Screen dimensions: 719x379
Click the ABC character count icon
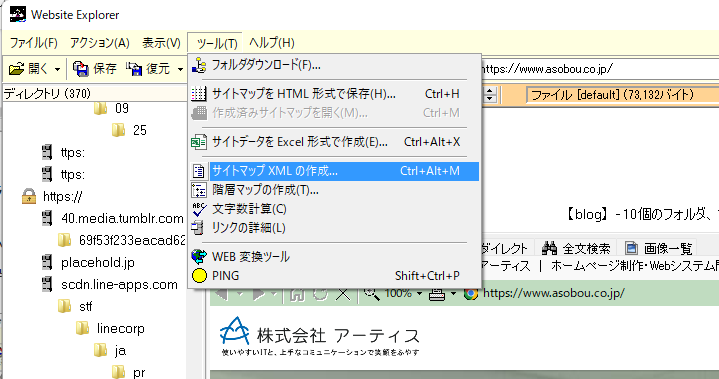(x=199, y=209)
